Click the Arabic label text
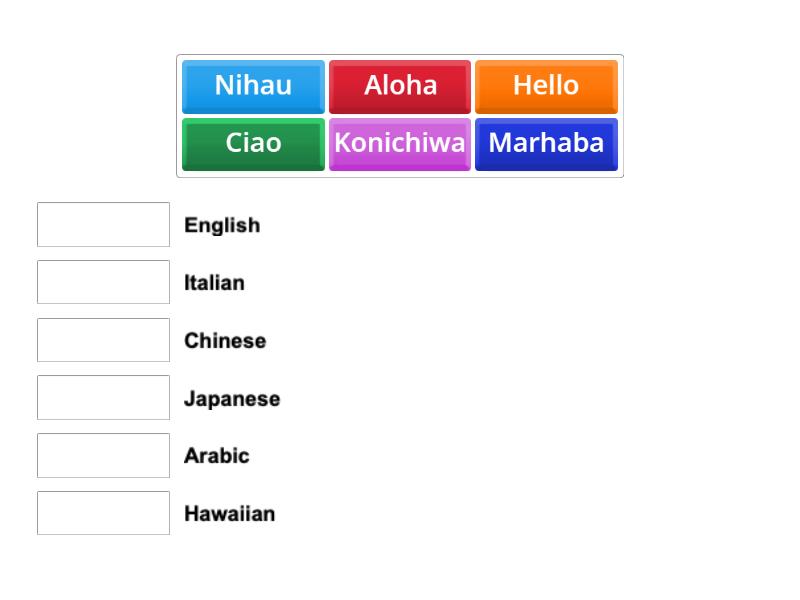 pos(216,456)
